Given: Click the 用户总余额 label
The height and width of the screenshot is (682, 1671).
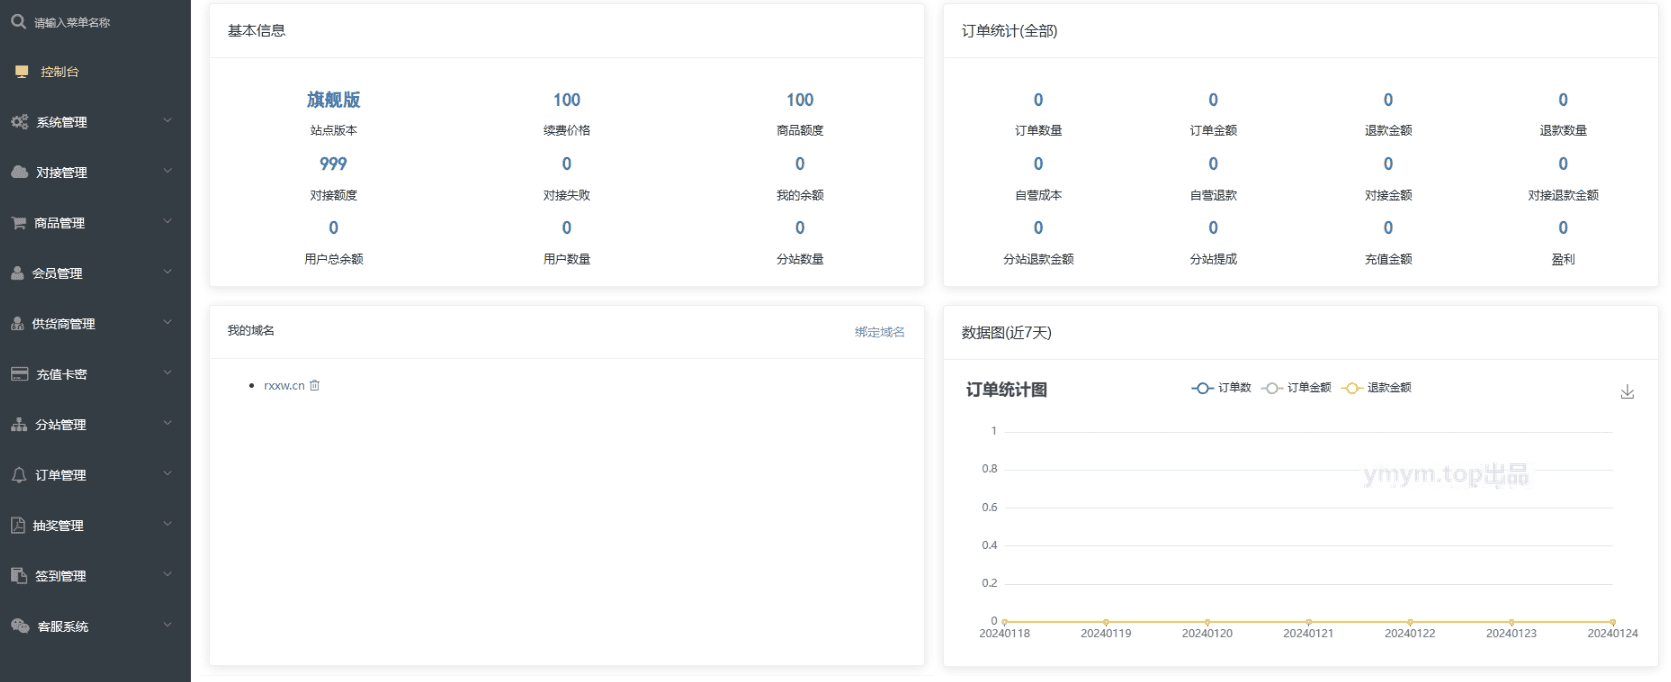Looking at the screenshot, I should 333,259.
